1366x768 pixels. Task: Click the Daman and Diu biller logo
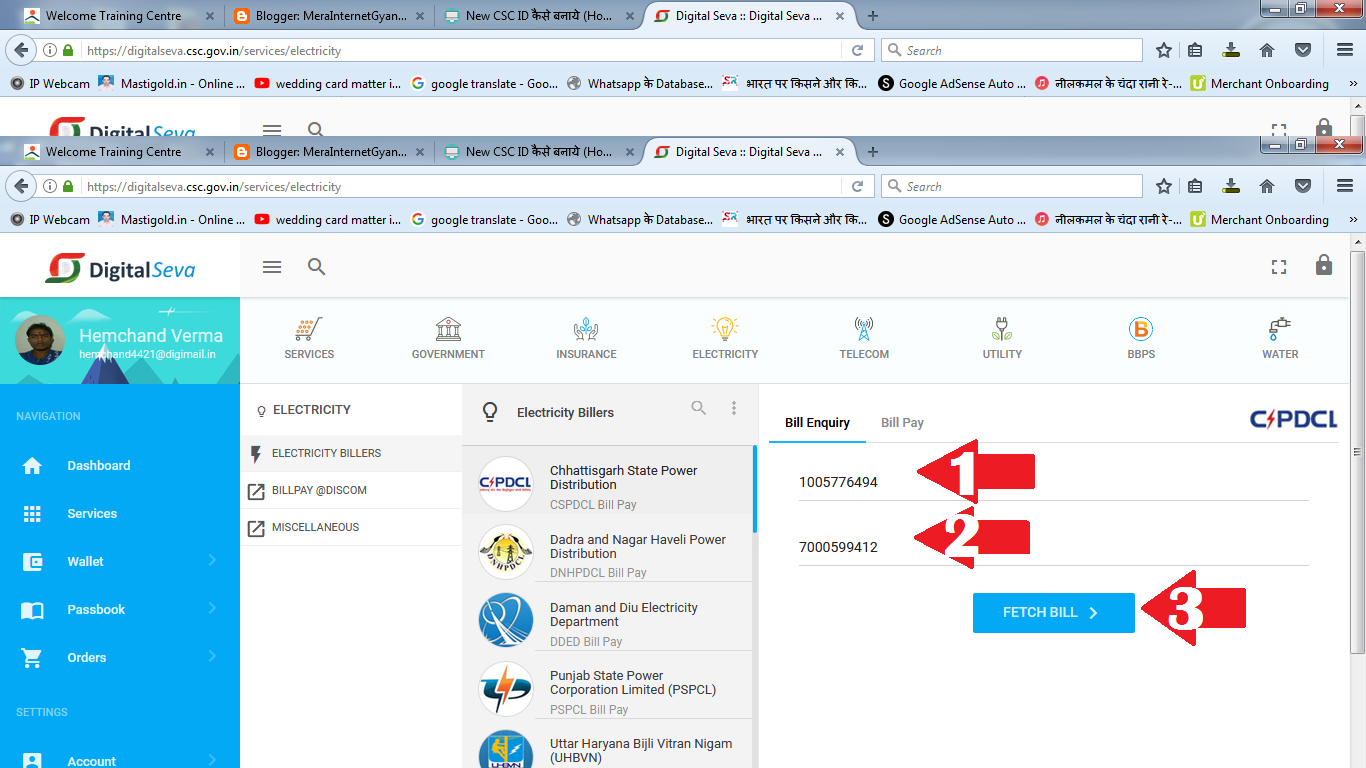tap(505, 620)
